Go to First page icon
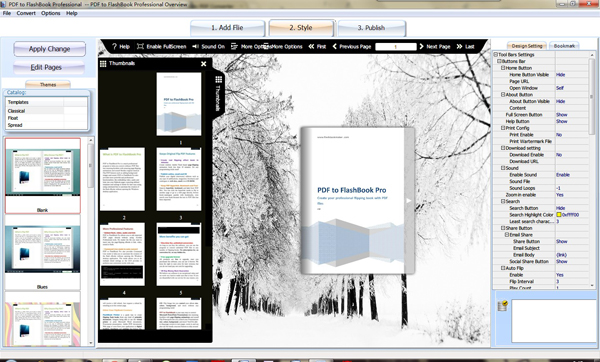 (x=311, y=46)
